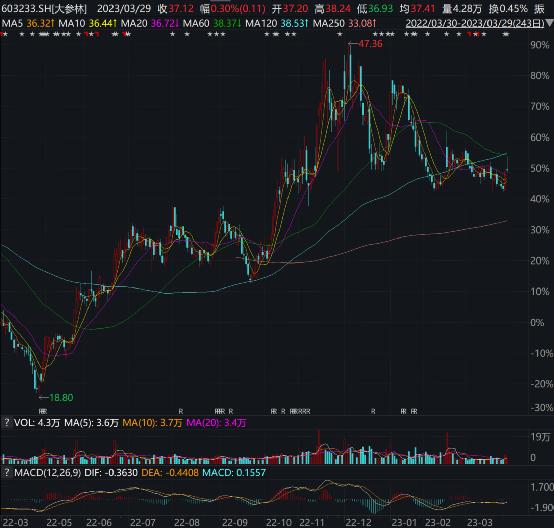This screenshot has width=554, height=528.
Task: Open help for the MACD indicator
Action: click(6, 473)
